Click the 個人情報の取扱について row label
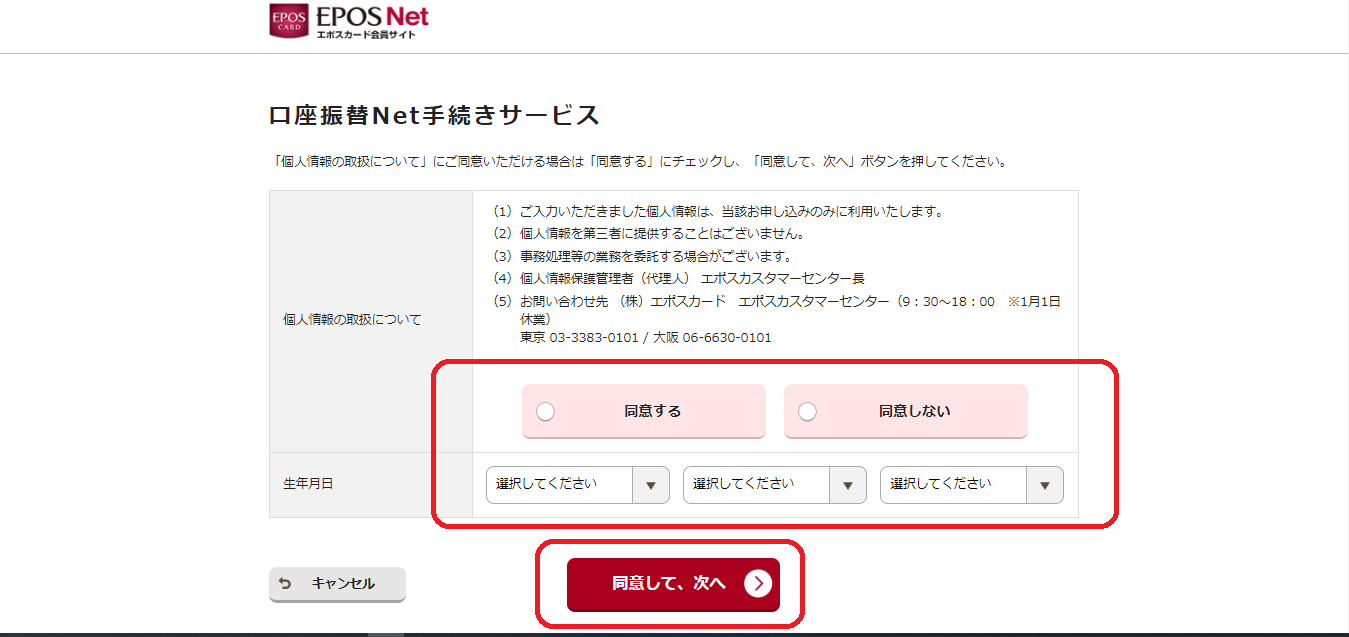1349x637 pixels. [x=352, y=320]
